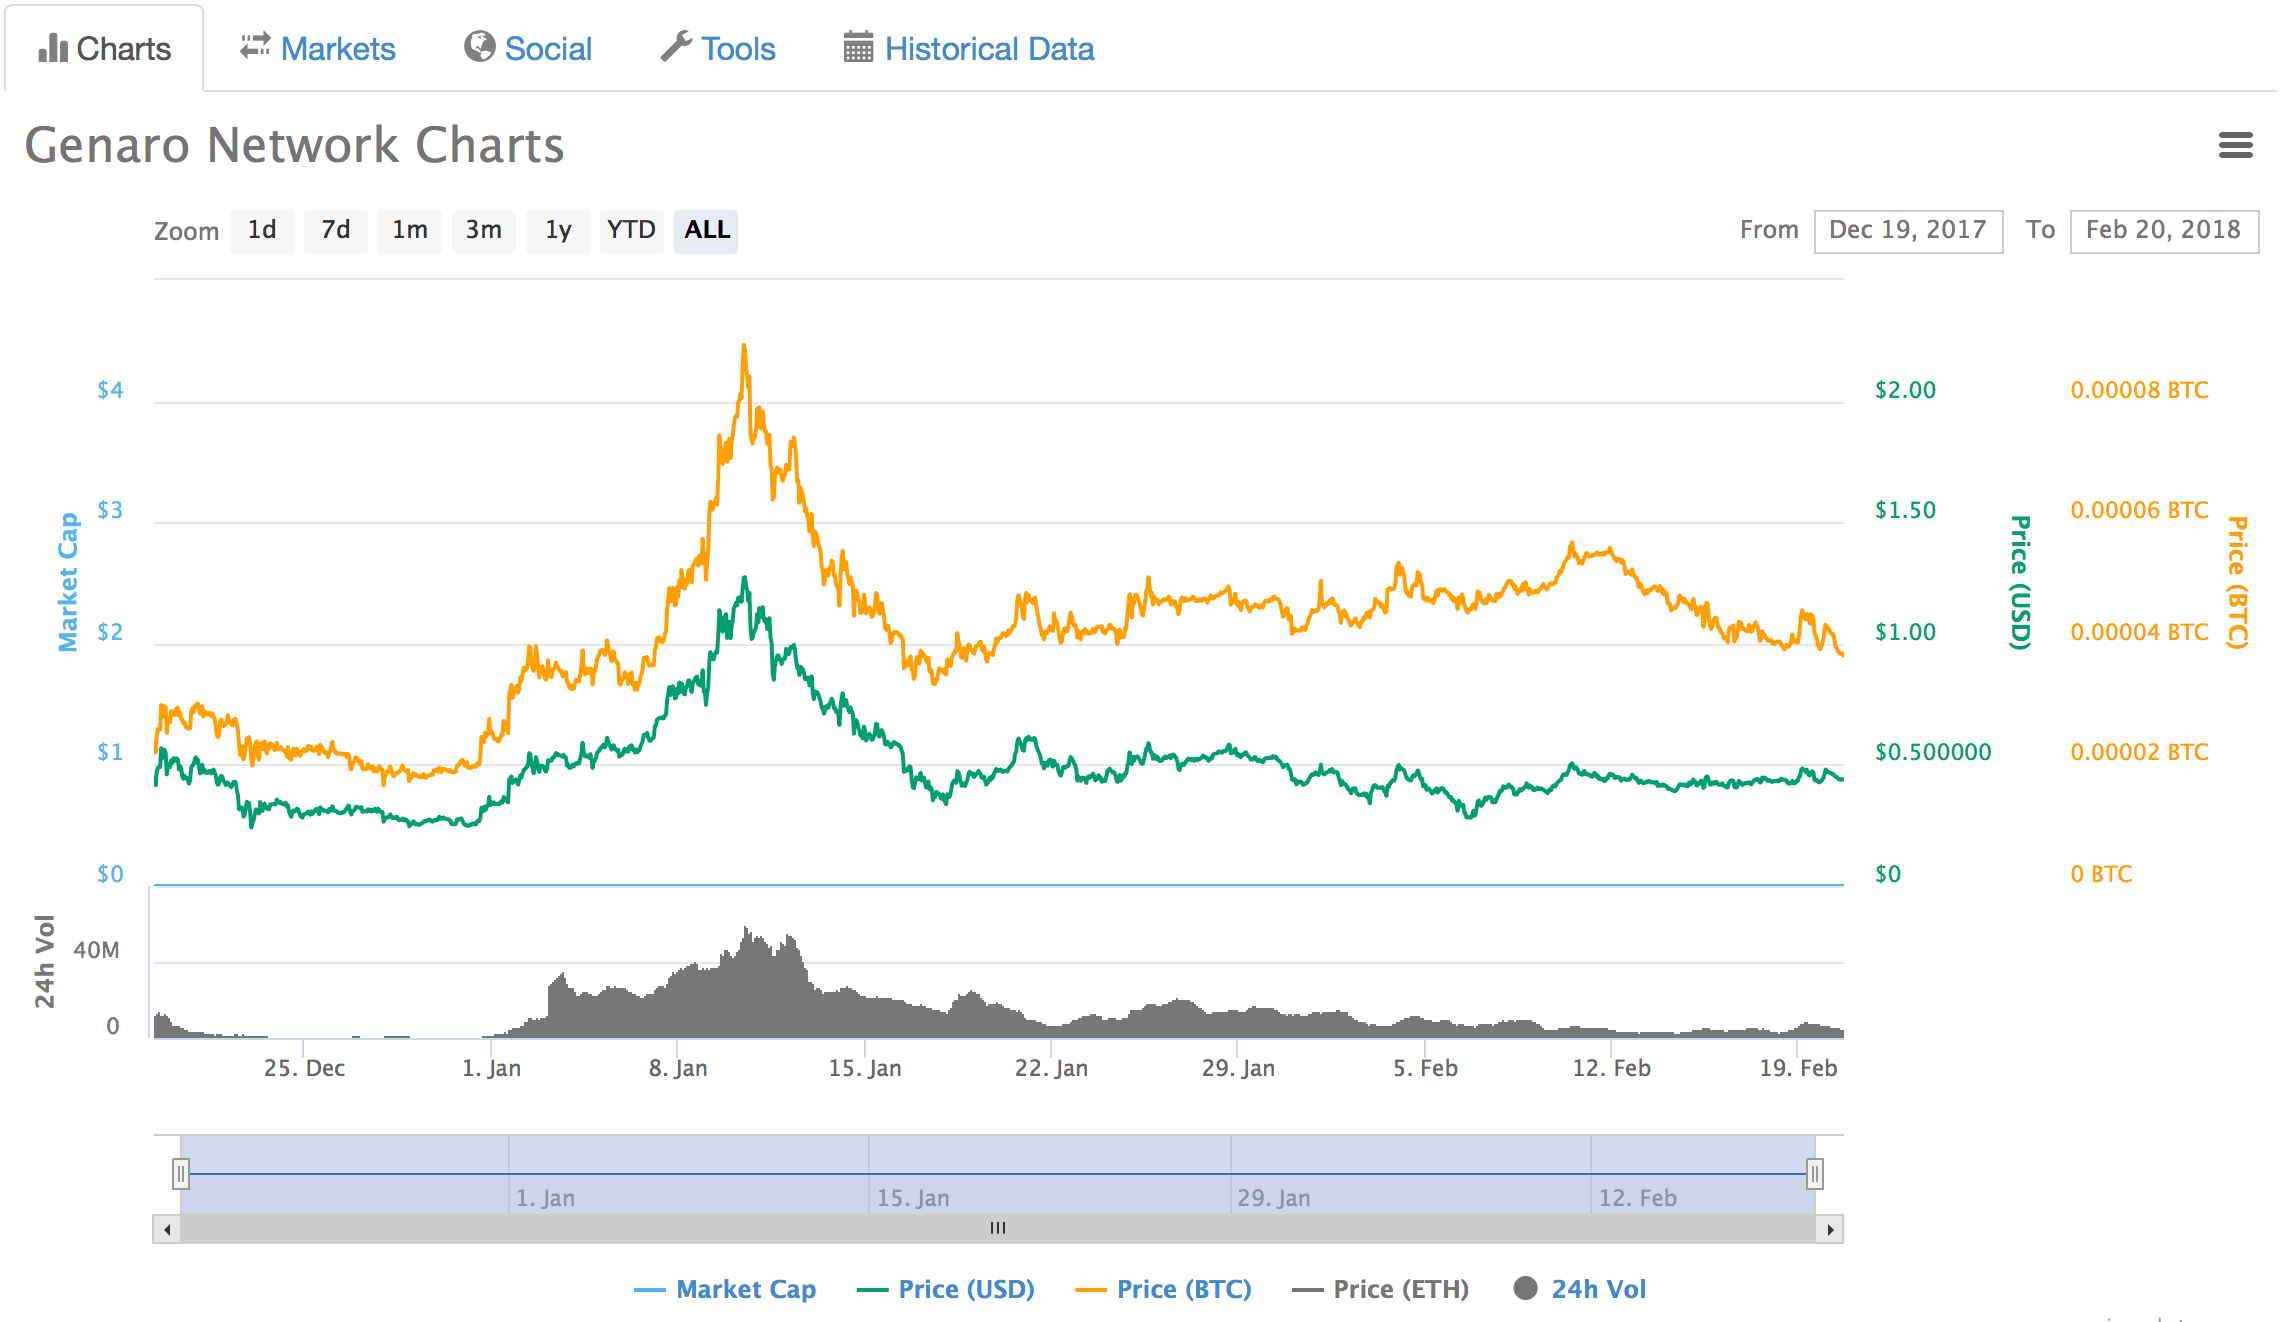Select the ALL zoom range
The width and height of the screenshot is (2286, 1322).
point(706,231)
